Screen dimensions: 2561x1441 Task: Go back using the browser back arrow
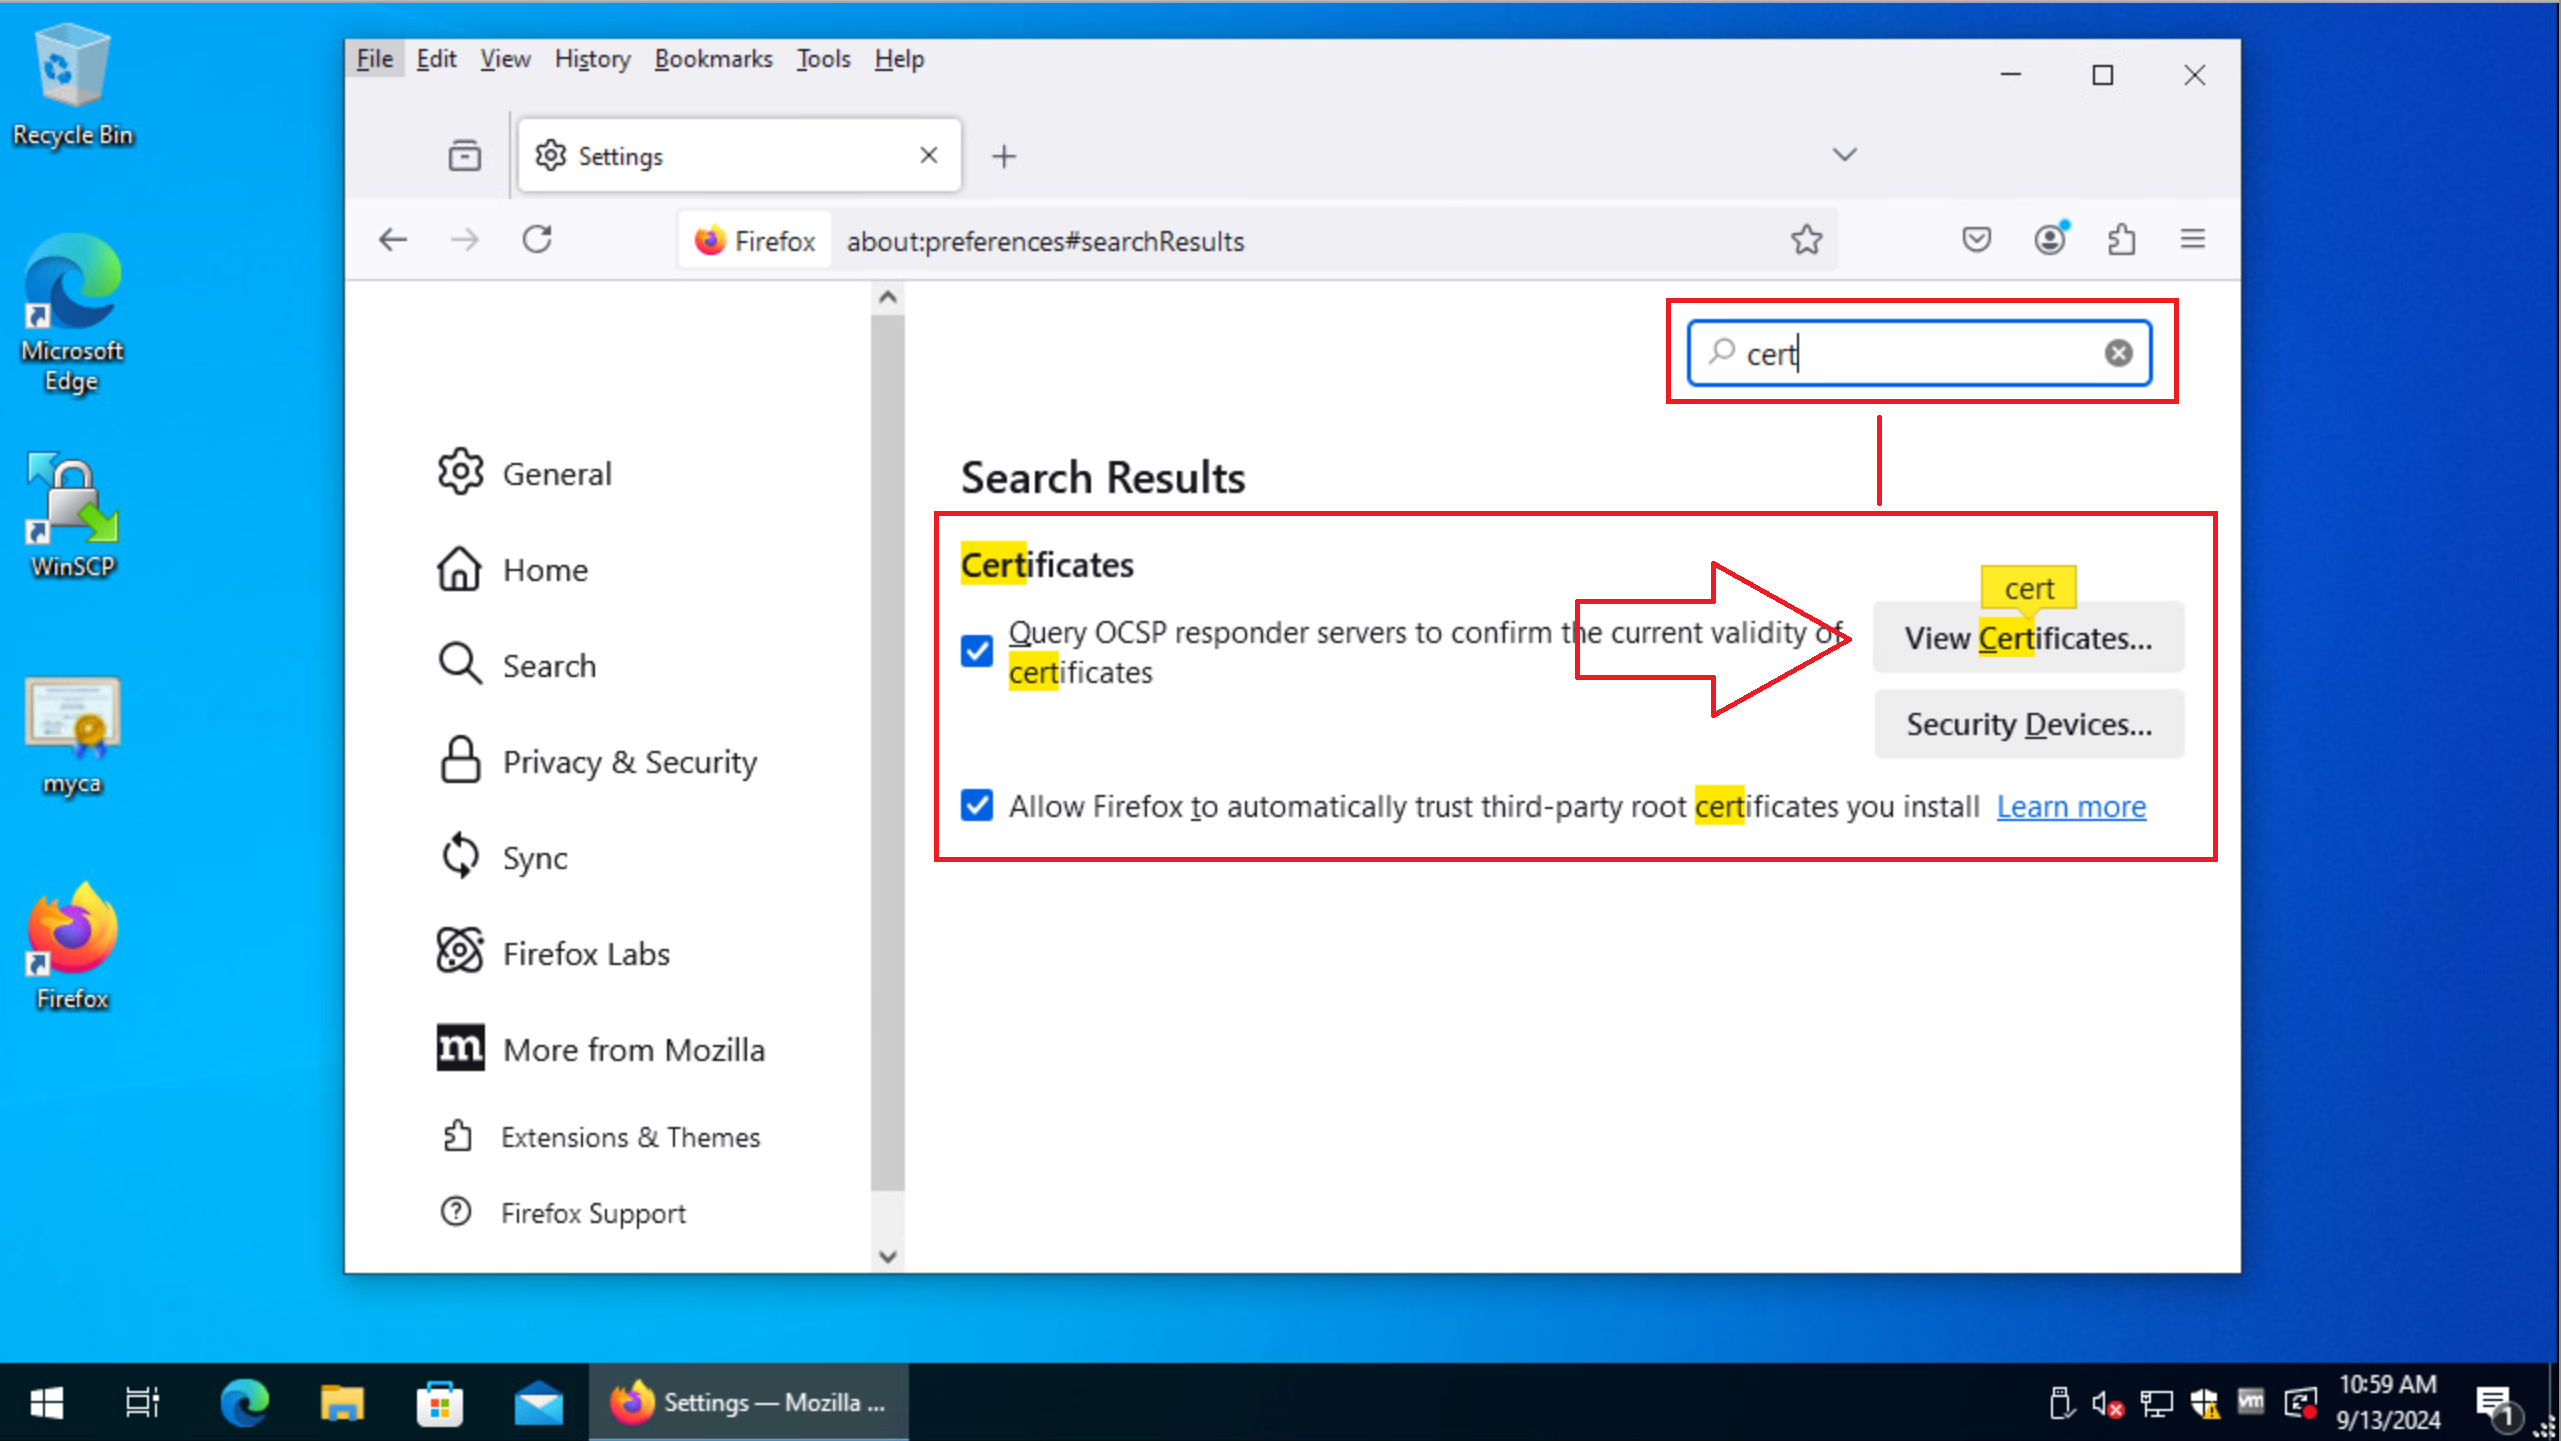pos(393,240)
